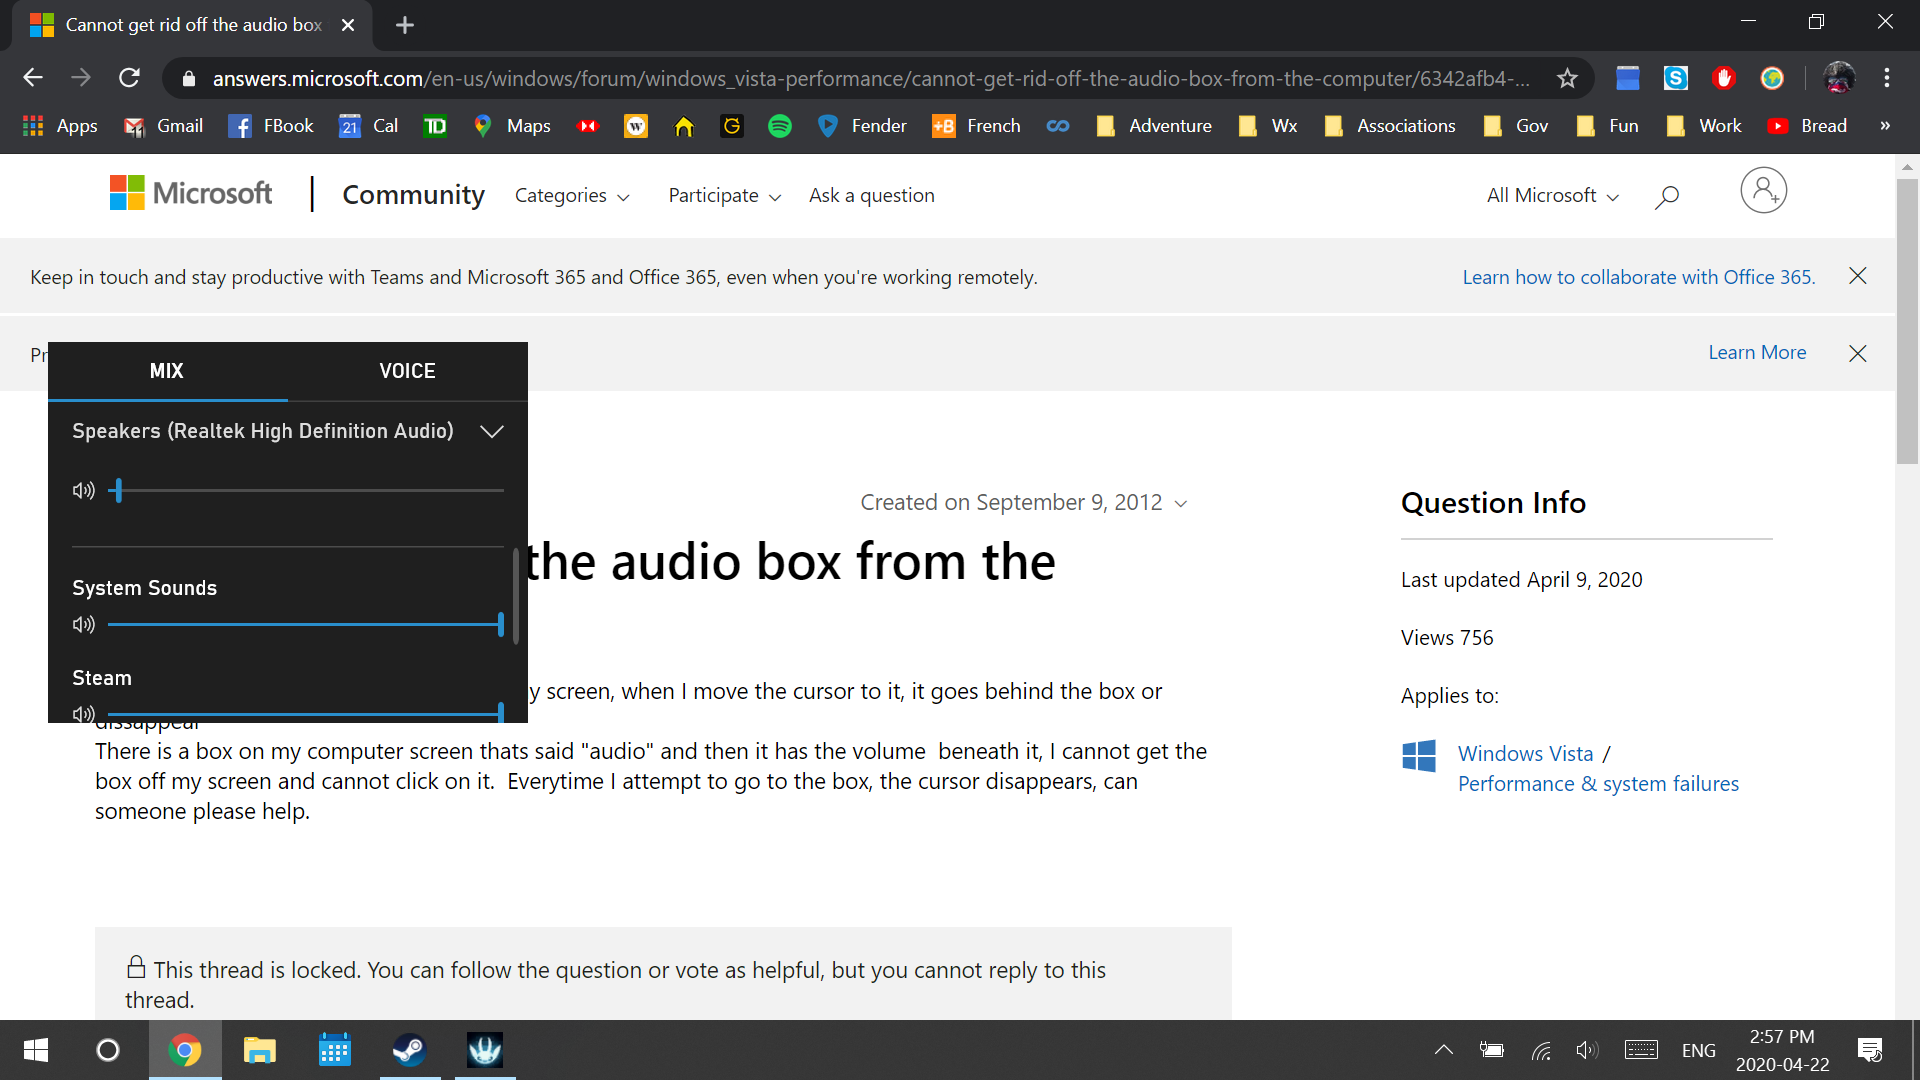Go back to previous page
This screenshot has width=1920, height=1080.
pos(33,78)
